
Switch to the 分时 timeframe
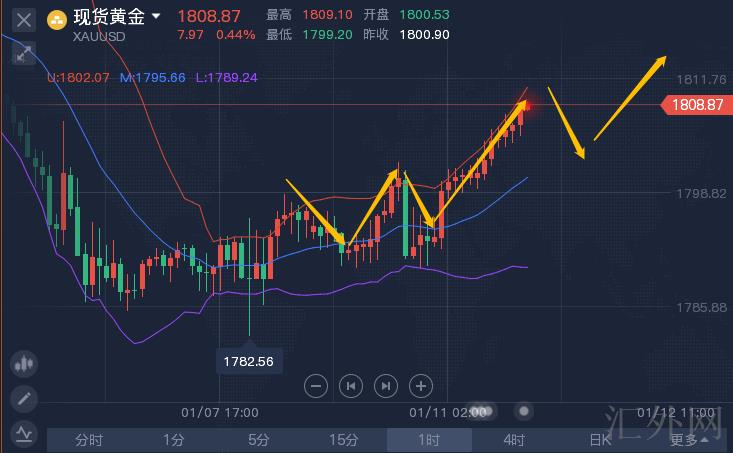tap(89, 439)
